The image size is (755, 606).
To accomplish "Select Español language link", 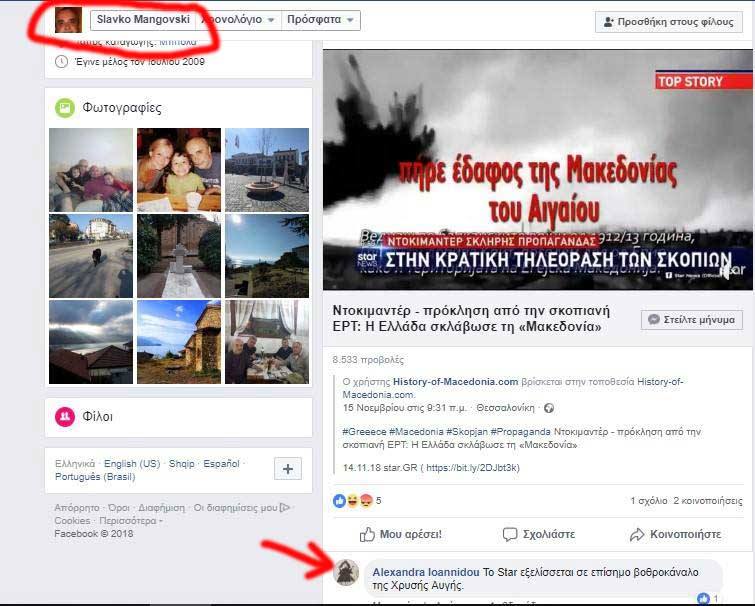I will pos(221,464).
